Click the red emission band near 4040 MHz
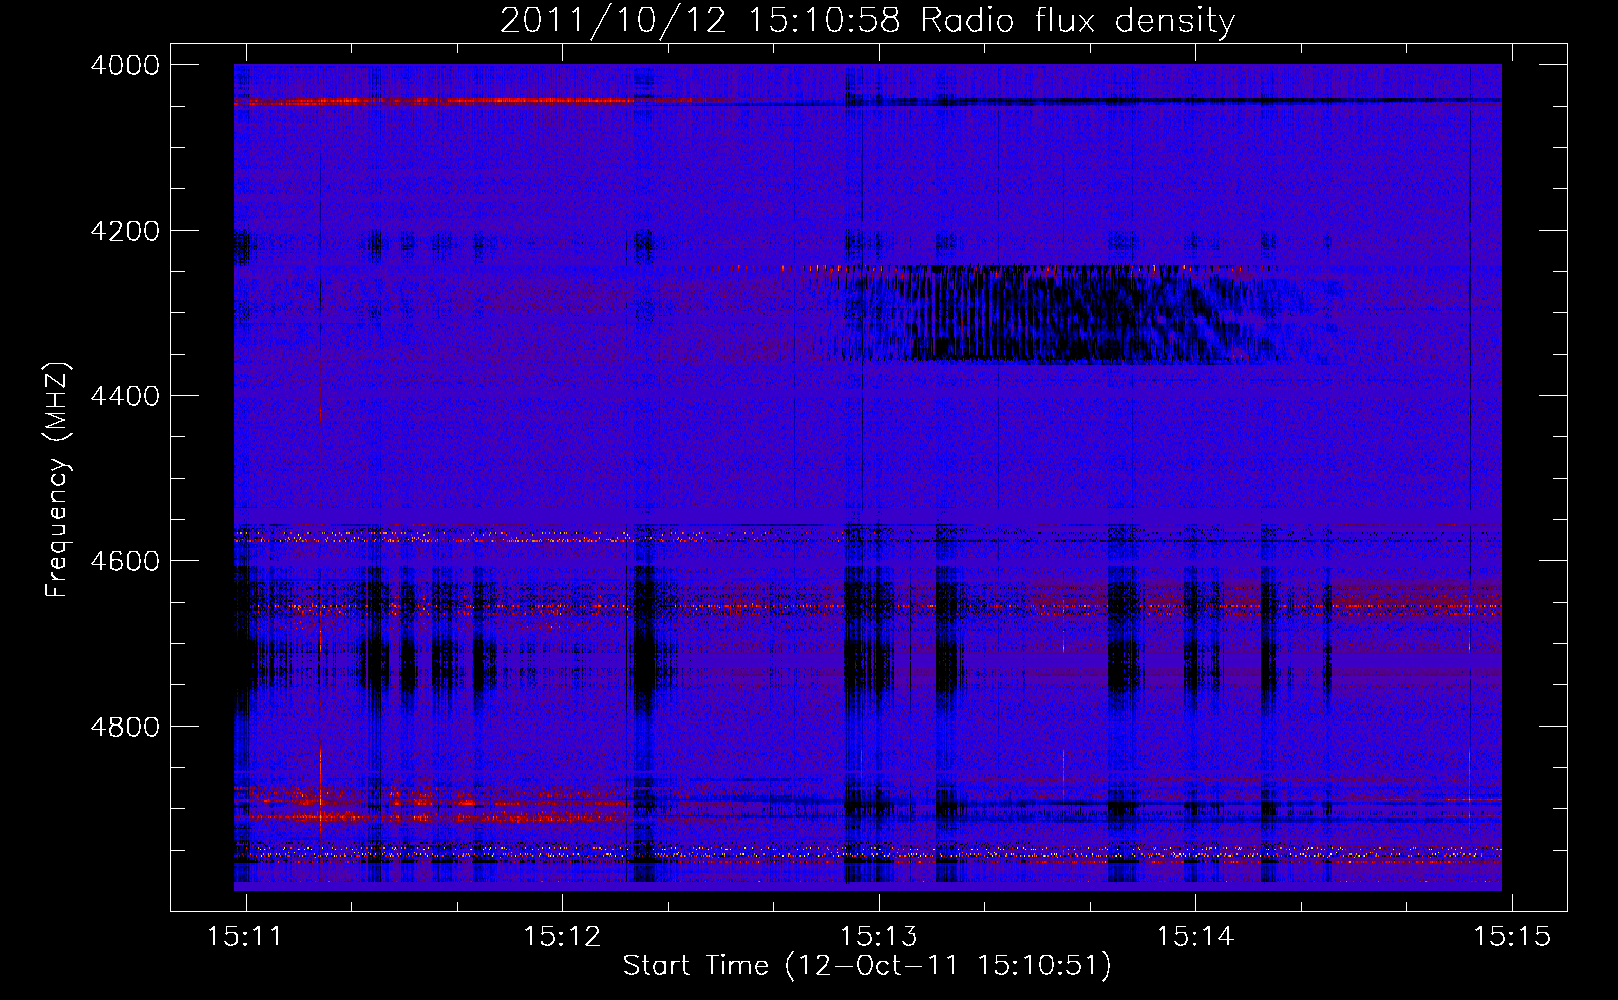The width and height of the screenshot is (1618, 1000). 435,101
